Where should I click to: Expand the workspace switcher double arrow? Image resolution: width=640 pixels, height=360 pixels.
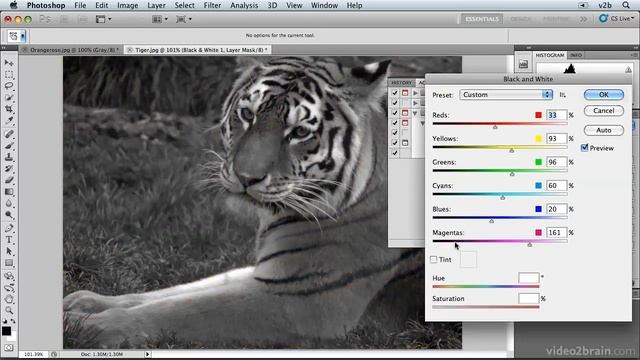point(583,19)
